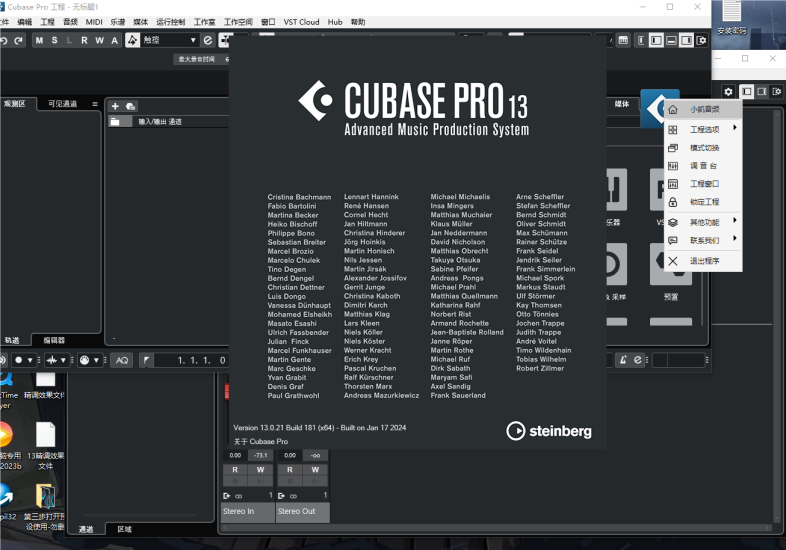Image resolution: width=786 pixels, height=550 pixels.
Task: Click the 'e' edit icon after 触控 dropdown
Action: tap(208, 40)
